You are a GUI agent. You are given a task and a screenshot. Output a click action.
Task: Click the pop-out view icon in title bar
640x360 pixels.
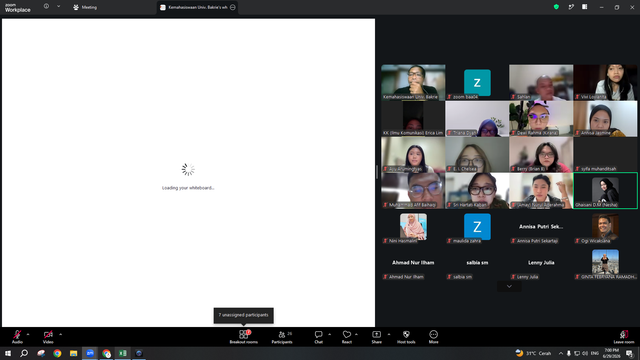pos(571,7)
